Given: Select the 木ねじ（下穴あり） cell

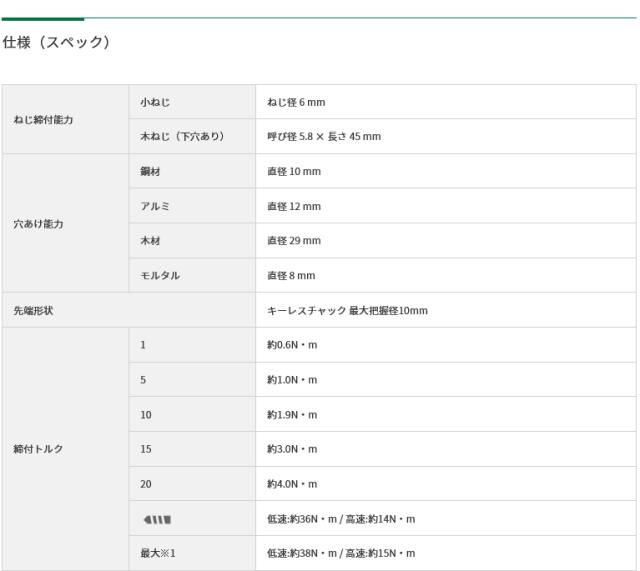Looking at the screenshot, I should [192, 136].
